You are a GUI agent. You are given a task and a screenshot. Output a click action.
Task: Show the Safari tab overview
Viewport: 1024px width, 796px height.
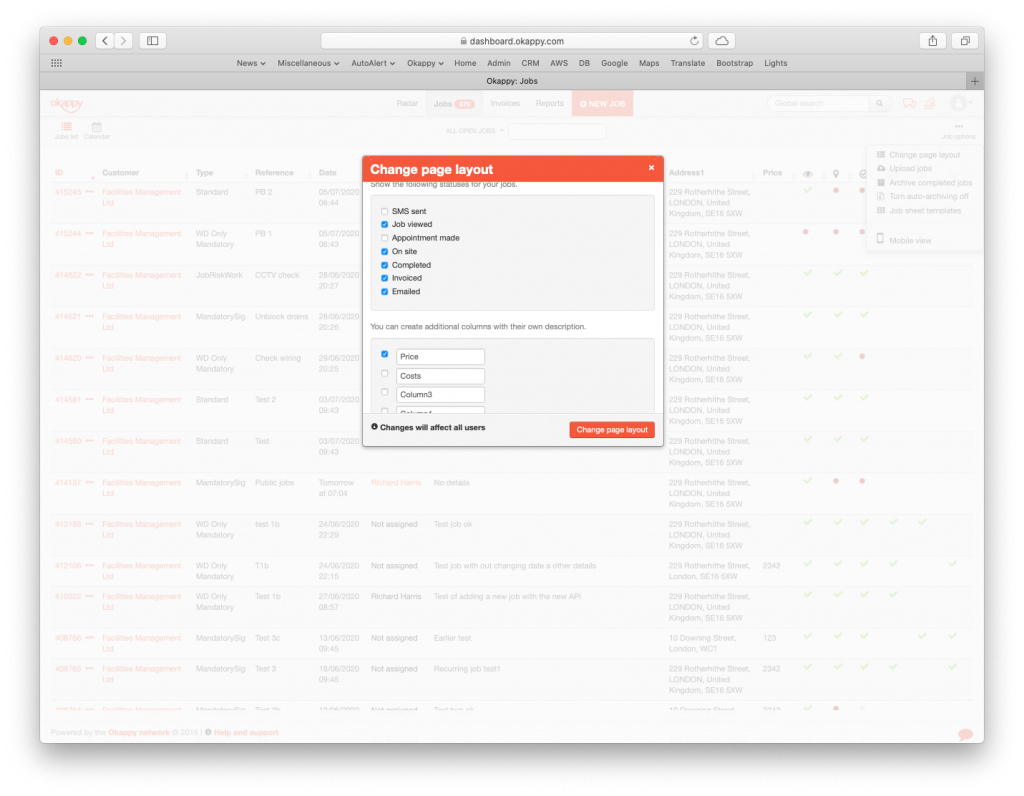pyautogui.click(x=965, y=40)
